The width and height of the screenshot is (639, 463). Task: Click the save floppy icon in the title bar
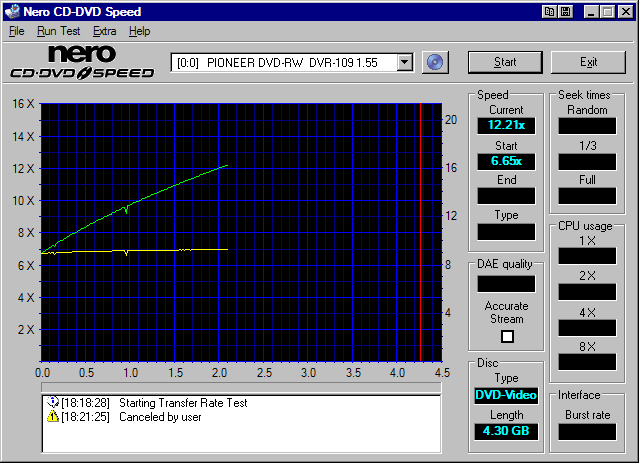566,12
